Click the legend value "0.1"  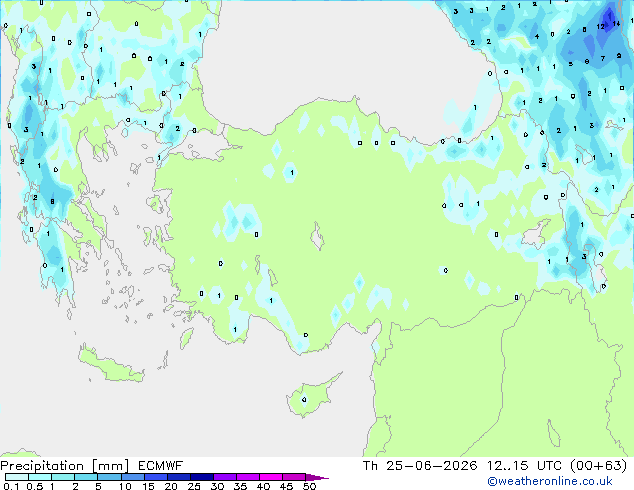pyautogui.click(x=11, y=486)
